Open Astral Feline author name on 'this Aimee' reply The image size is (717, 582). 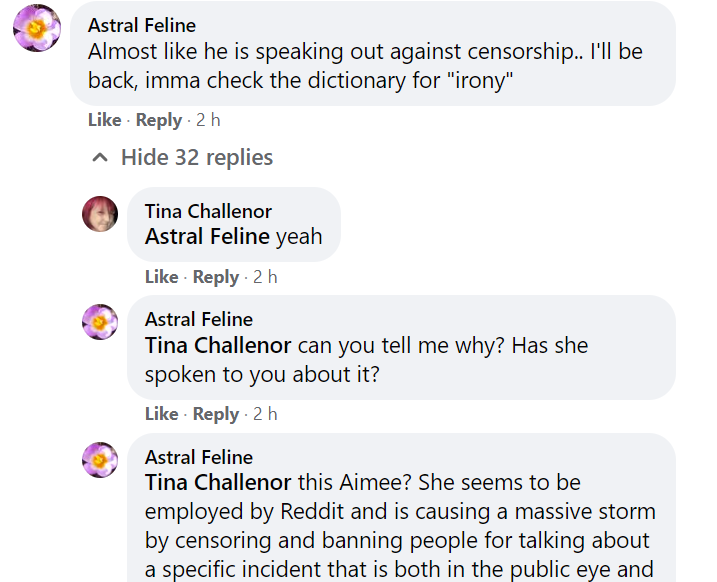tap(198, 458)
